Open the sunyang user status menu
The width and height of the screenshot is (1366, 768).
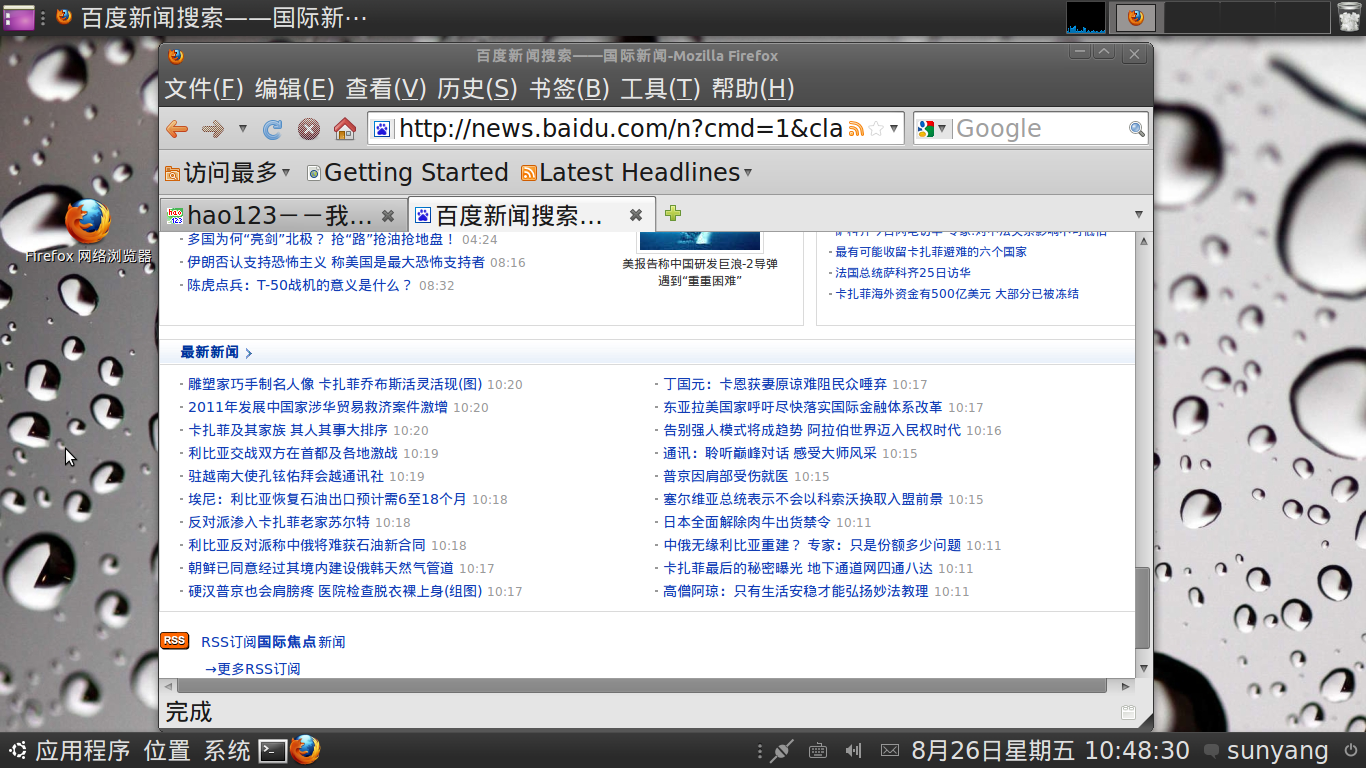point(1267,750)
